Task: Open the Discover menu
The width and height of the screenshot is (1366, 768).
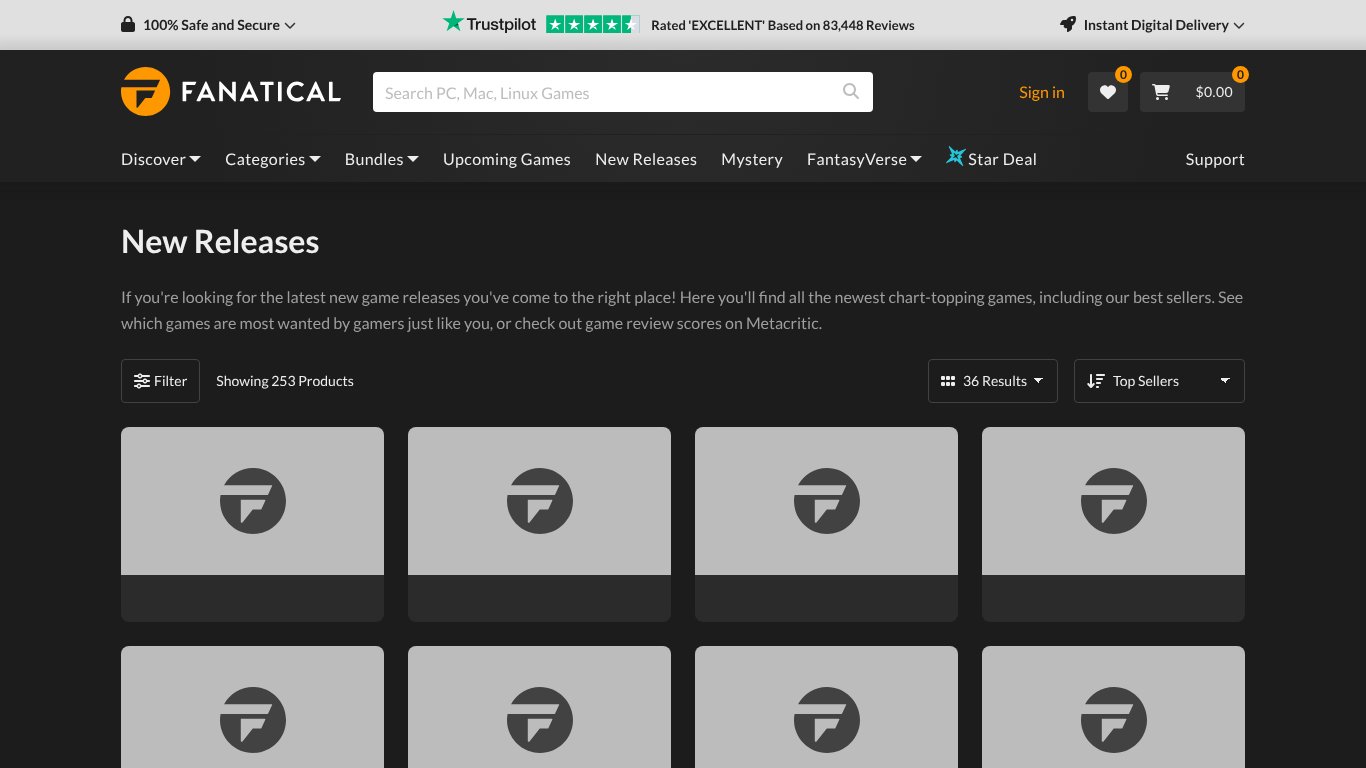Action: point(161,159)
